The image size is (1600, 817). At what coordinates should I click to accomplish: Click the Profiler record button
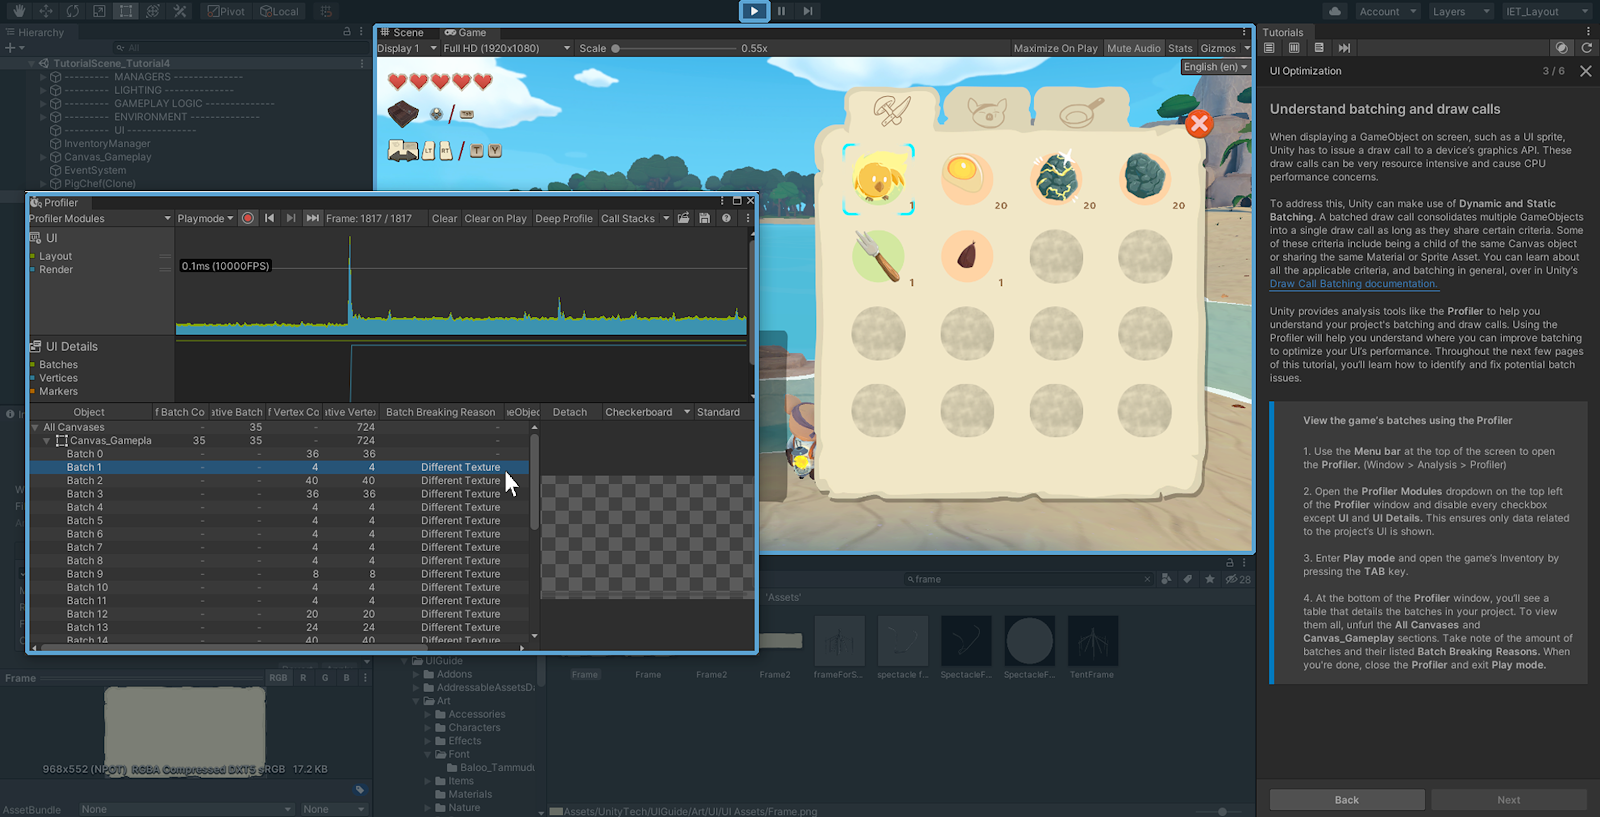(x=248, y=218)
